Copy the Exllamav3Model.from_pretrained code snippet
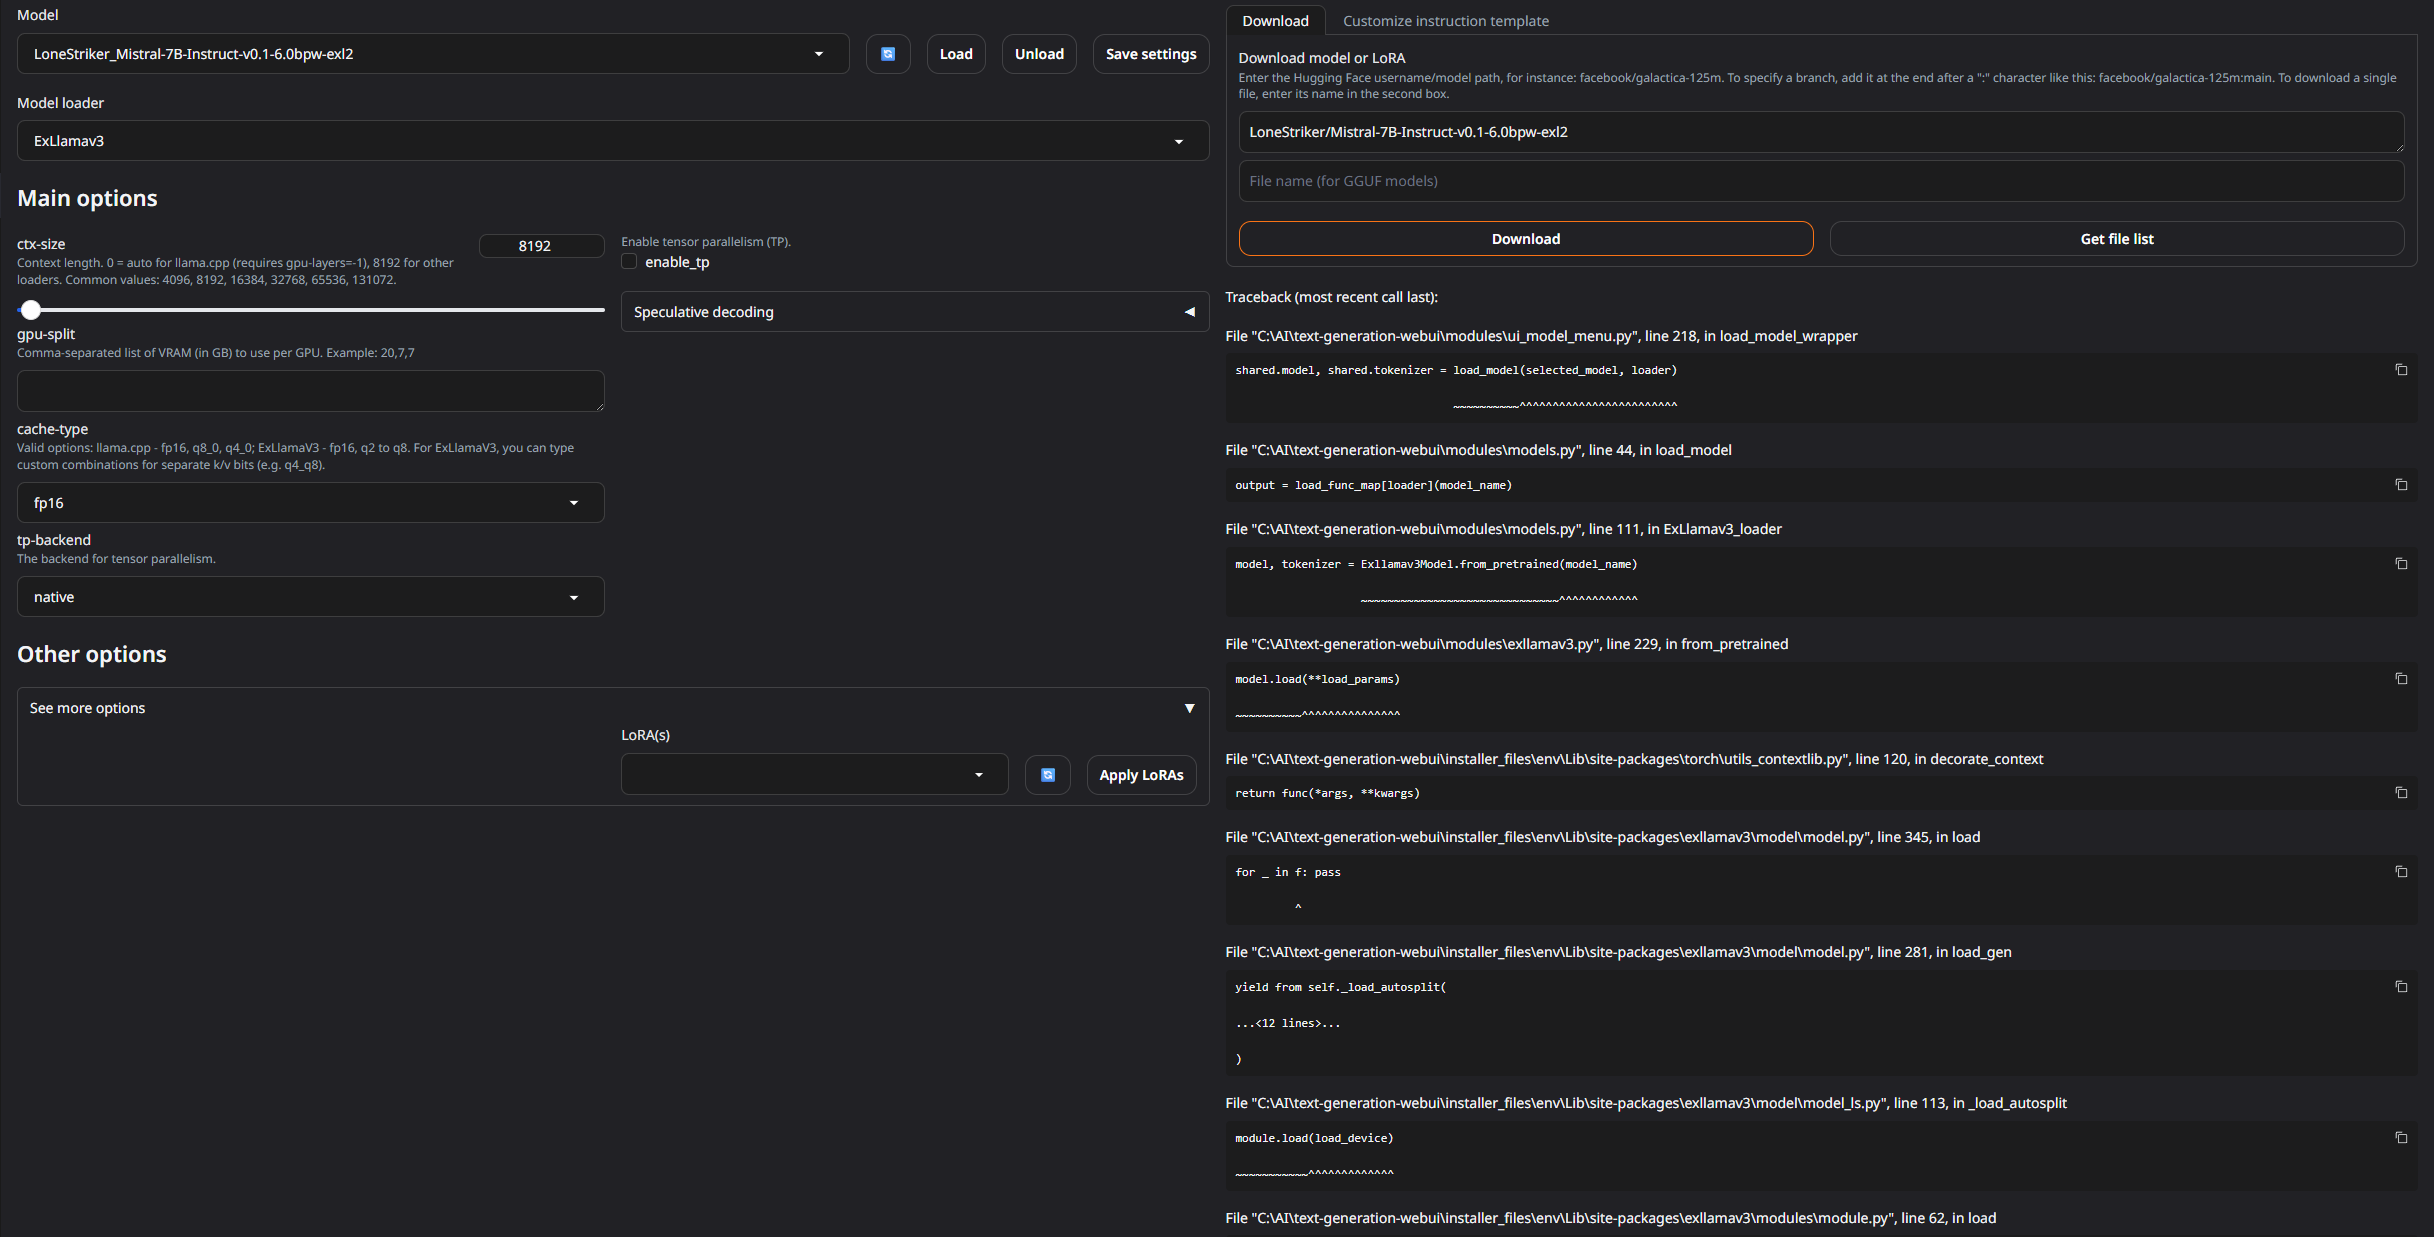 pyautogui.click(x=2401, y=564)
